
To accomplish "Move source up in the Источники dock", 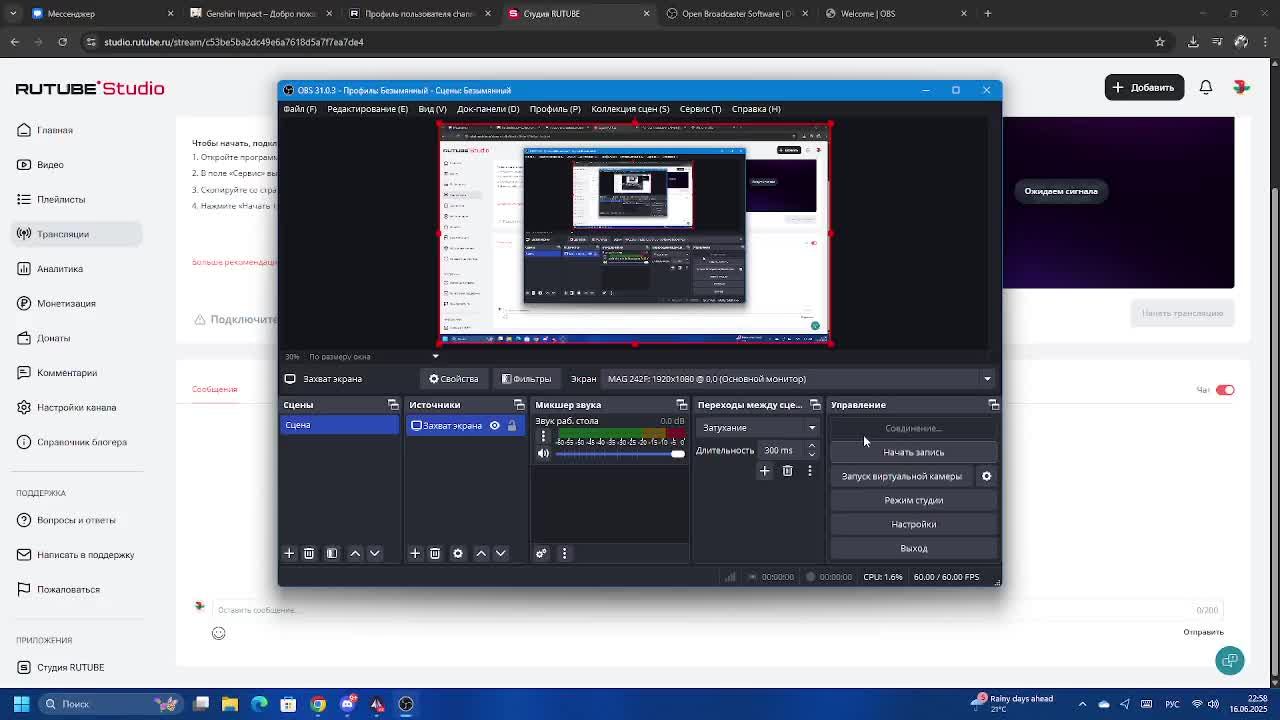I will coord(481,553).
